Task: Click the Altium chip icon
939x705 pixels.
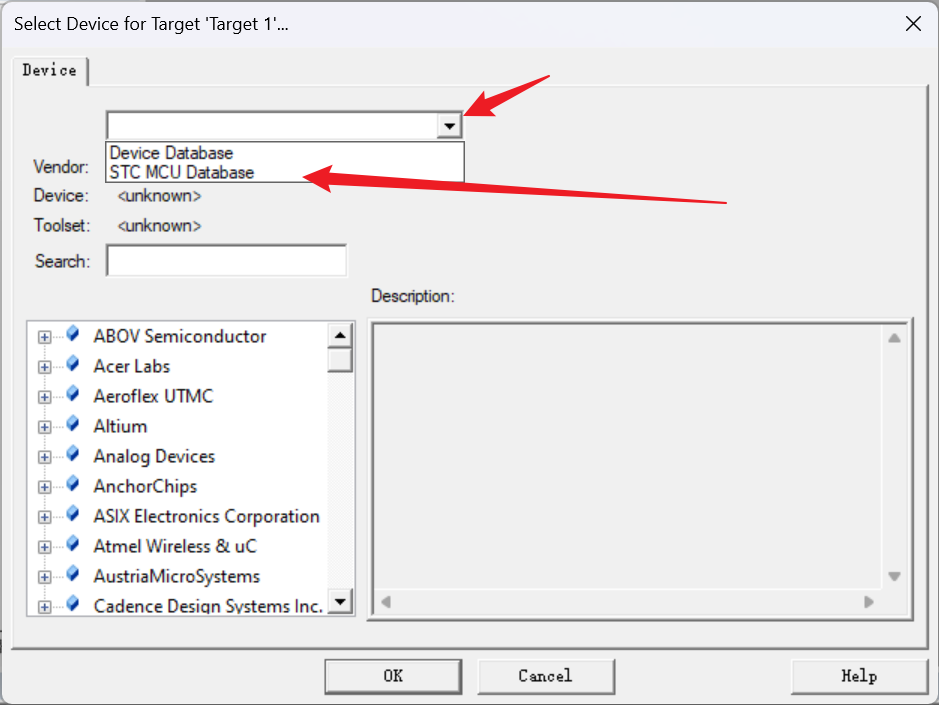Action: pyautogui.click(x=72, y=423)
